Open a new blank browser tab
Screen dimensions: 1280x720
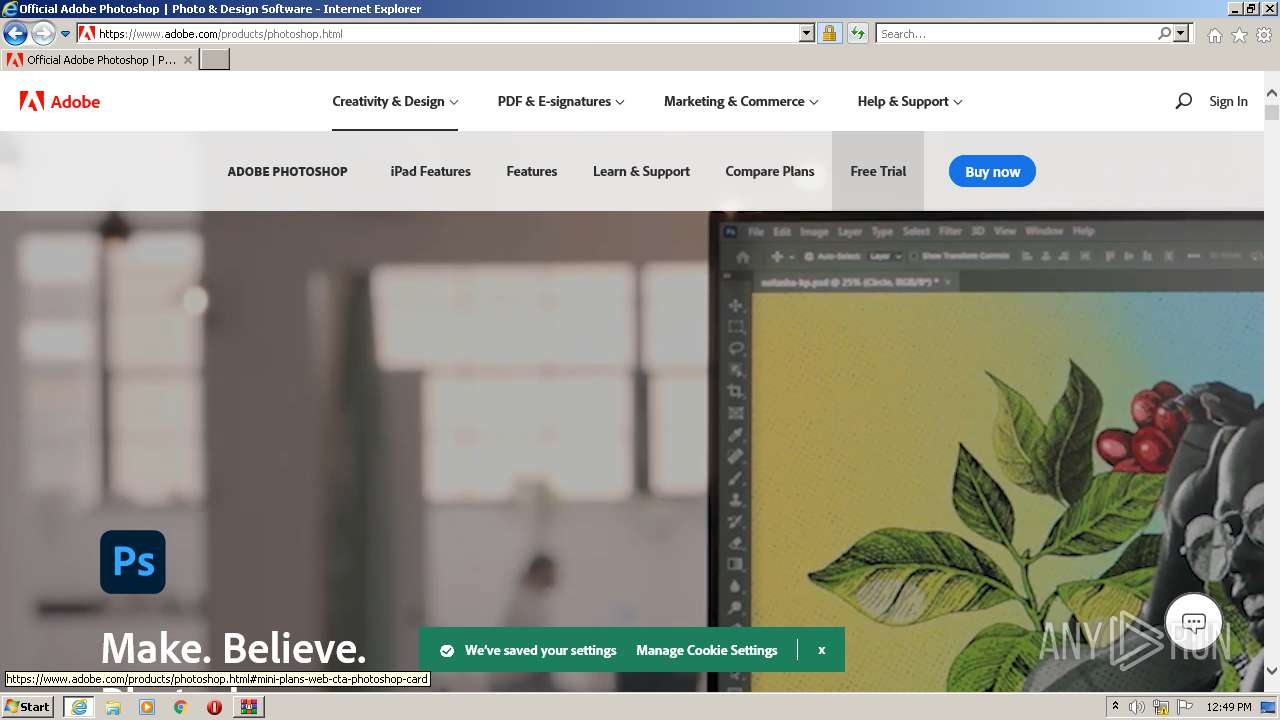tap(215, 59)
